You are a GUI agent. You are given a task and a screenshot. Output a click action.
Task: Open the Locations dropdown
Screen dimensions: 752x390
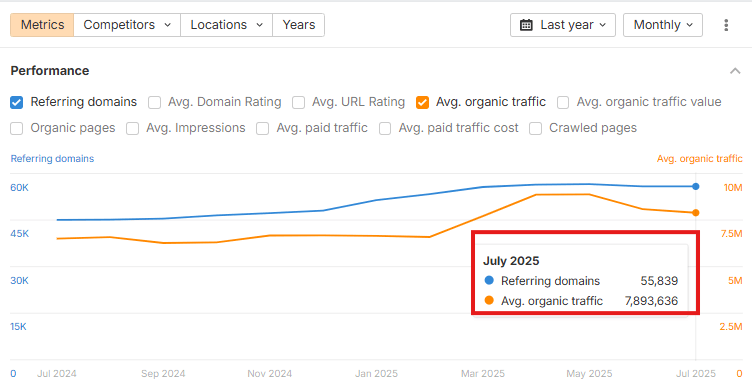226,25
